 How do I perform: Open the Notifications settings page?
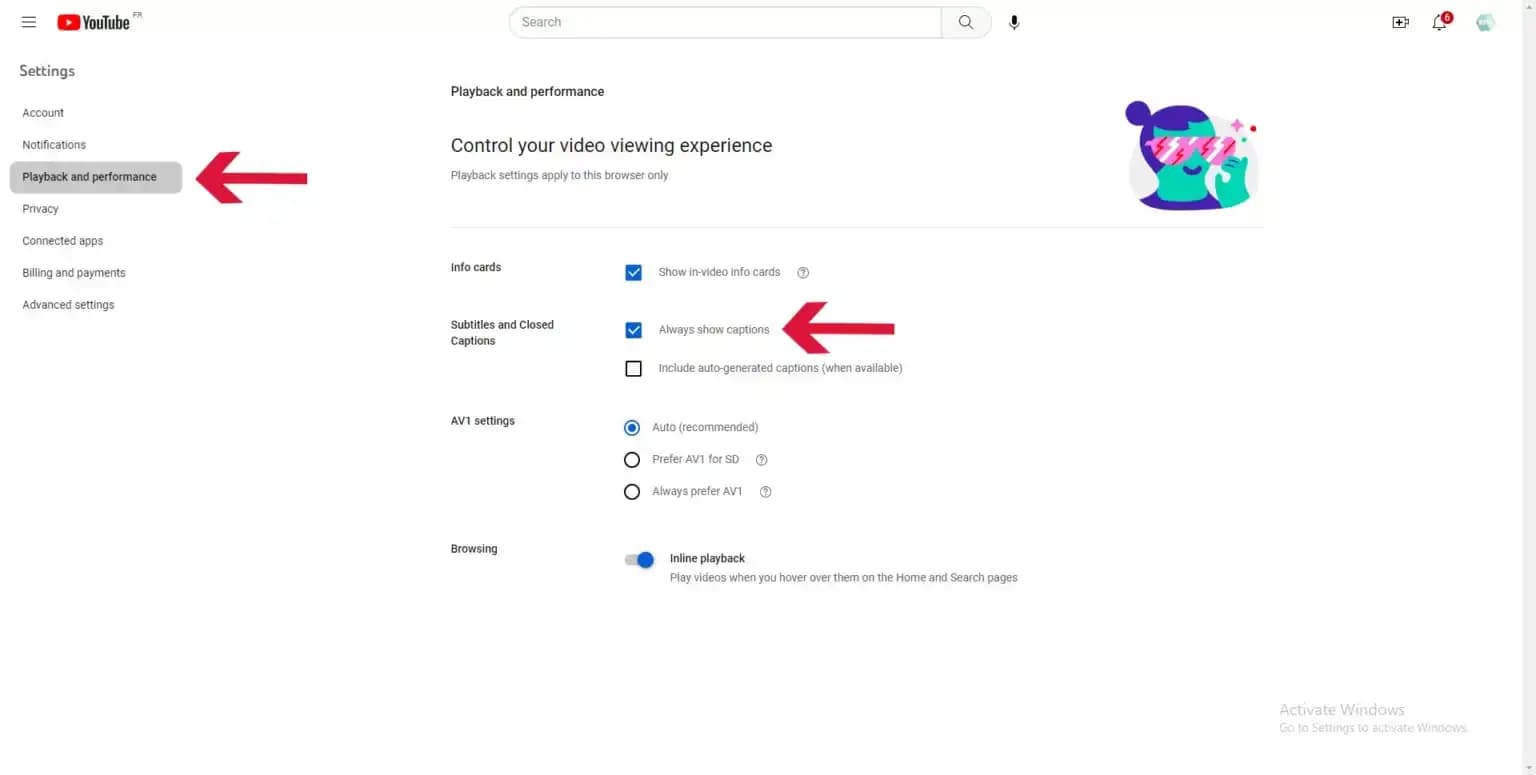[54, 145]
